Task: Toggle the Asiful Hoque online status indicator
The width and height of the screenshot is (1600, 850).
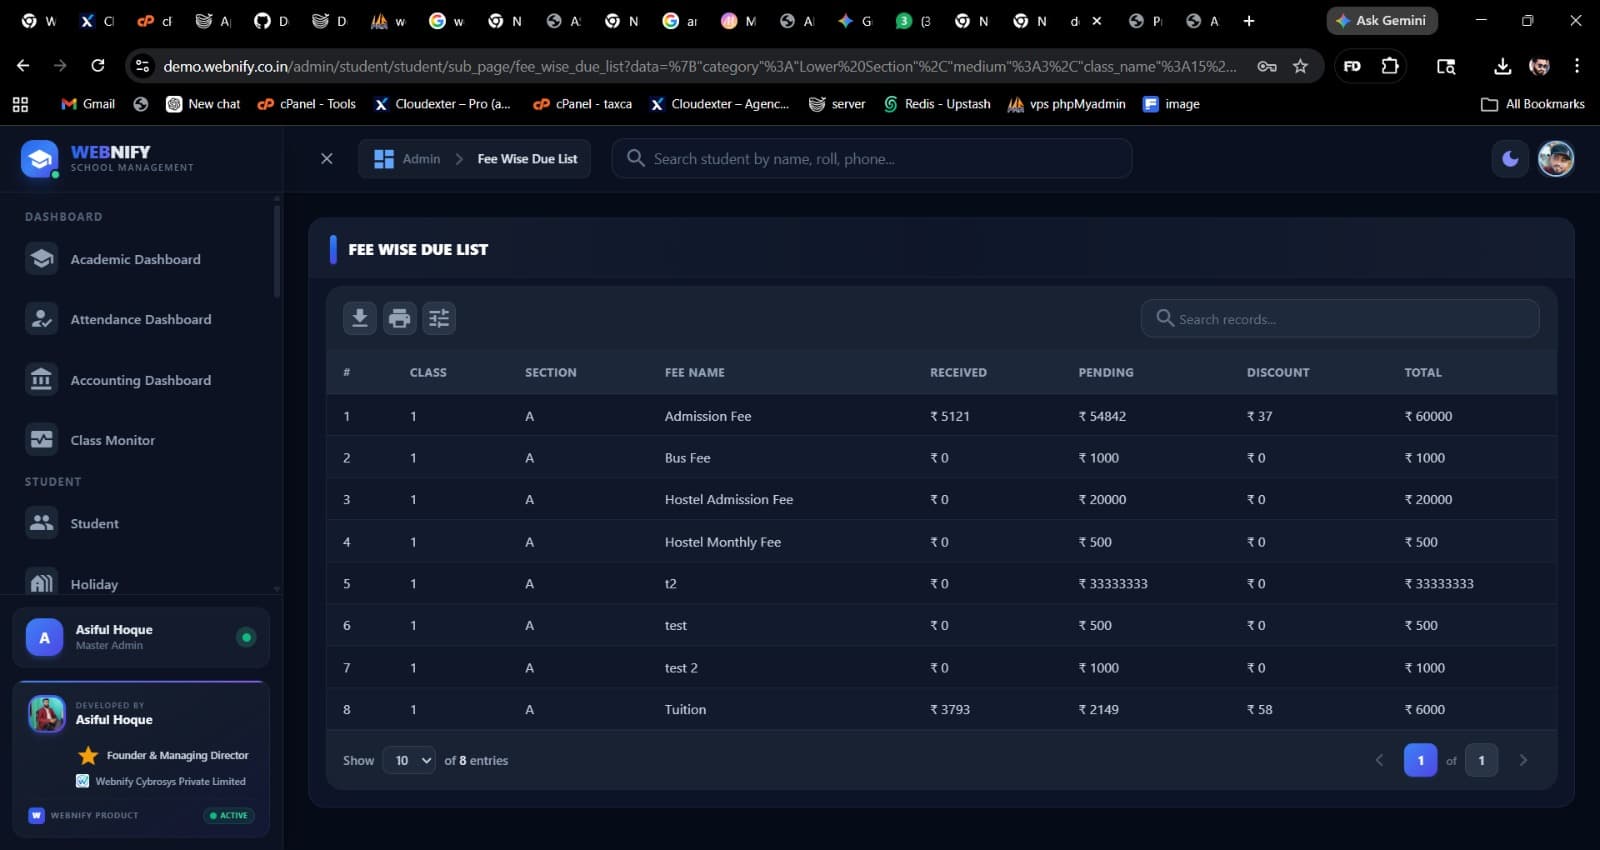Action: [x=246, y=637]
